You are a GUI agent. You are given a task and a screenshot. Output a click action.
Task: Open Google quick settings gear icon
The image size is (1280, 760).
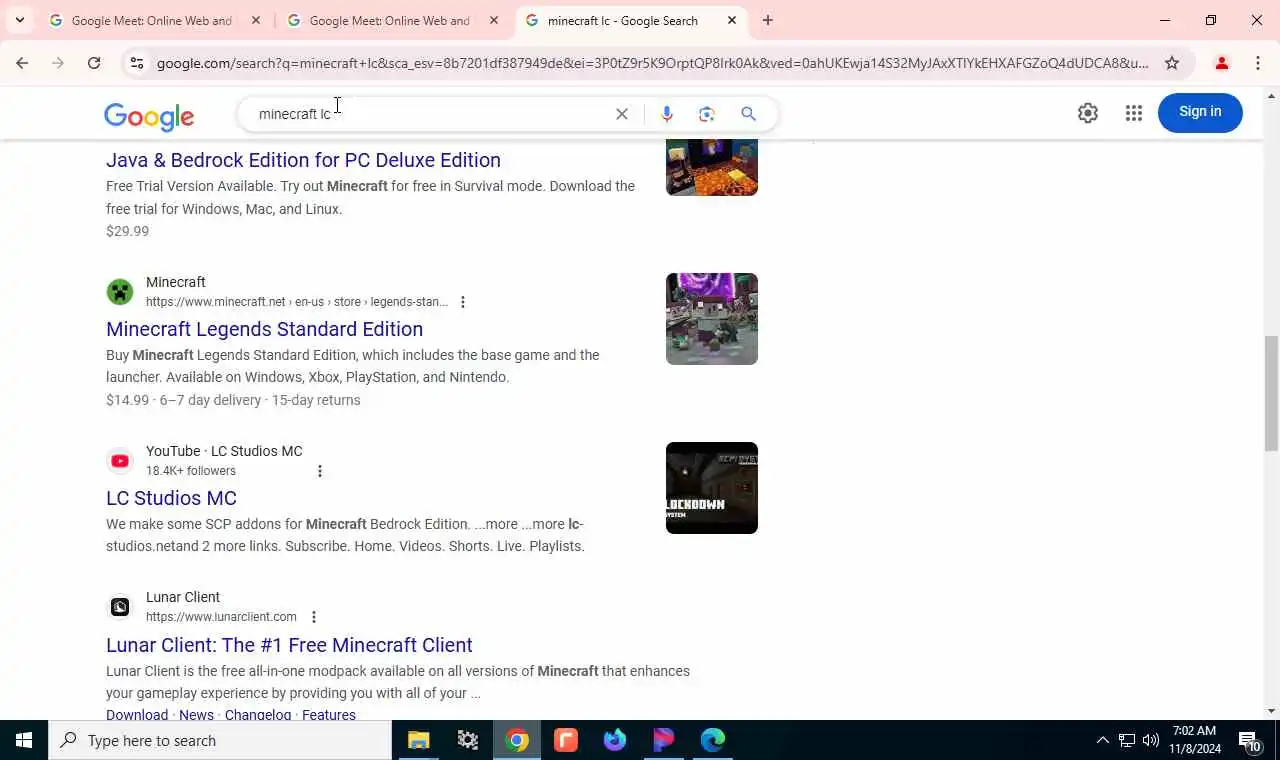[x=1088, y=113]
